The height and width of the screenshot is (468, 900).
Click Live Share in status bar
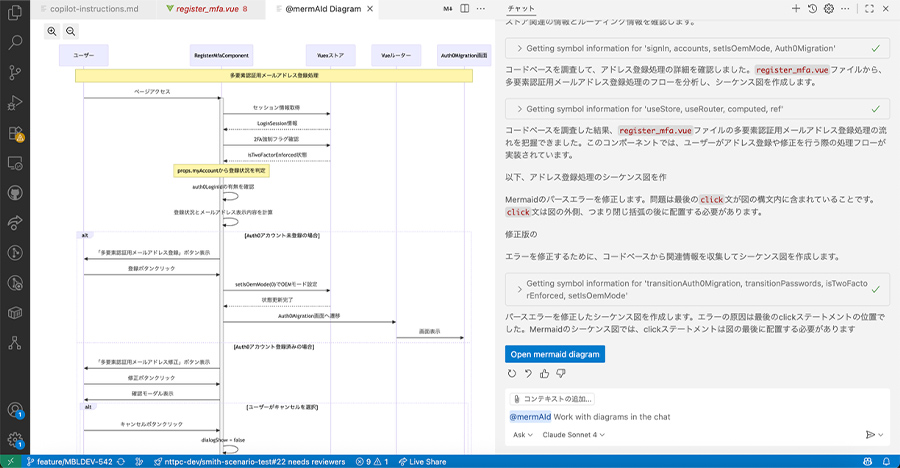[422, 462]
